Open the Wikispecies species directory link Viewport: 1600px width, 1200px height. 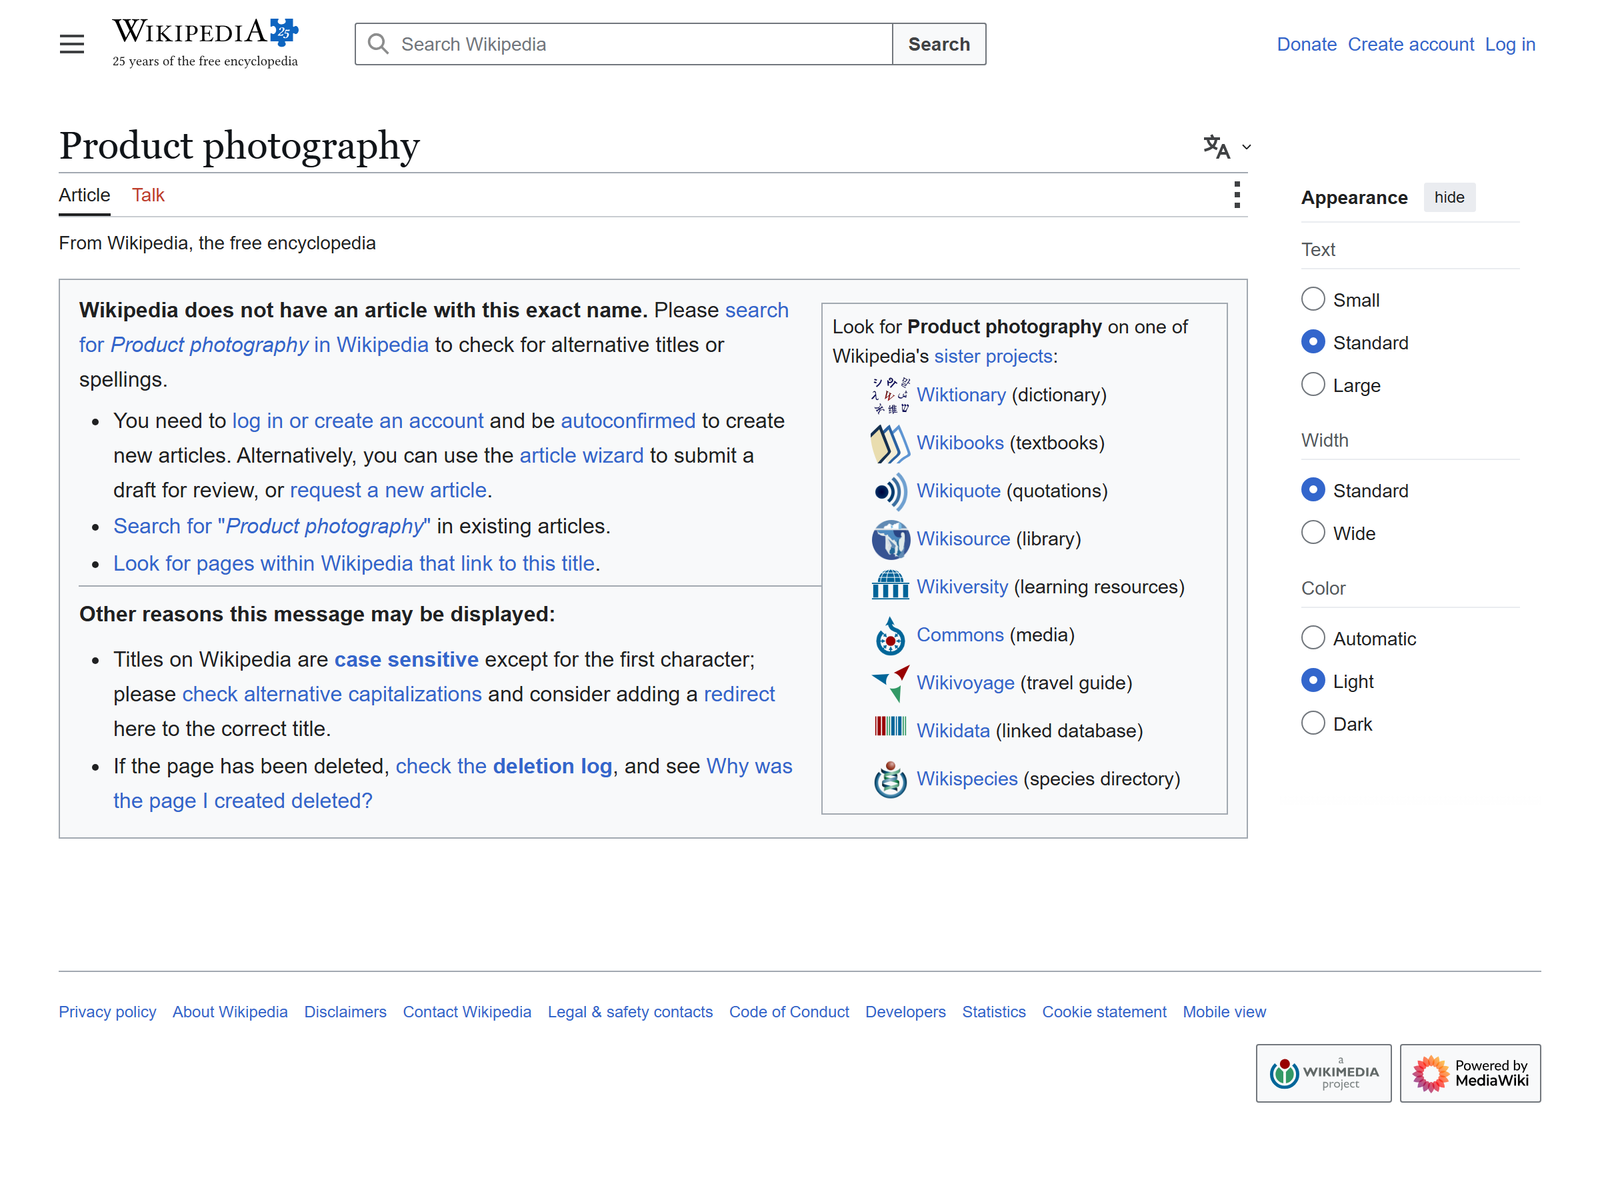(967, 779)
